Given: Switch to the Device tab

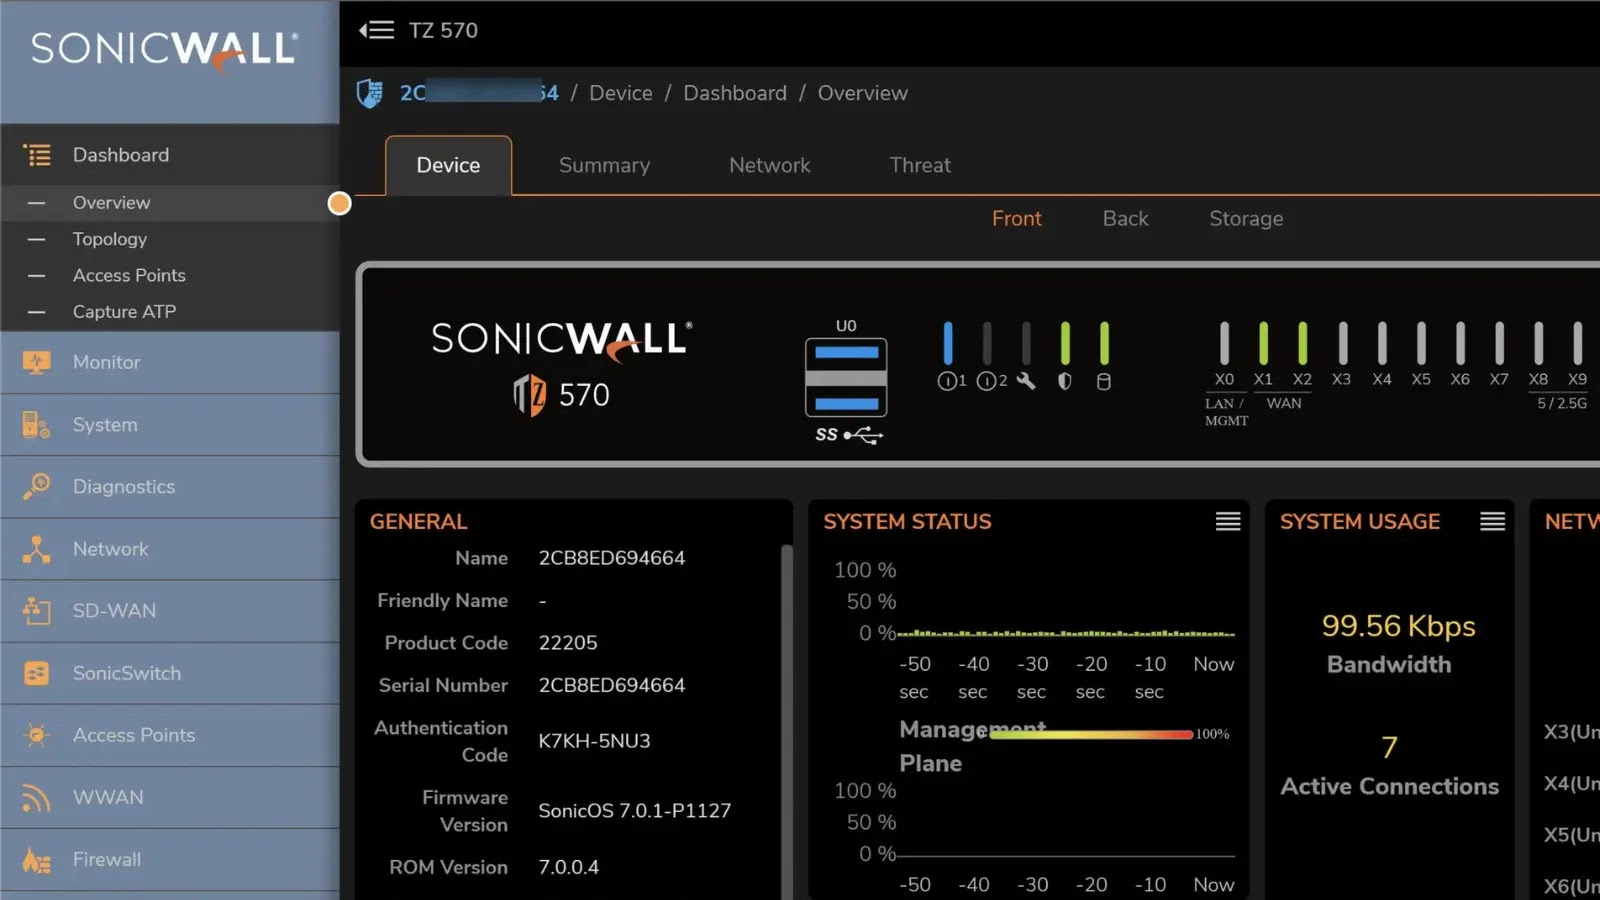Looking at the screenshot, I should click(448, 165).
